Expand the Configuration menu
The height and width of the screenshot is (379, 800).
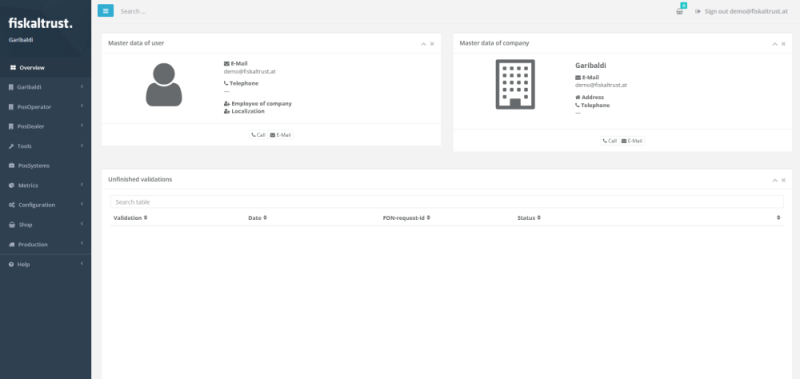pyautogui.click(x=45, y=205)
